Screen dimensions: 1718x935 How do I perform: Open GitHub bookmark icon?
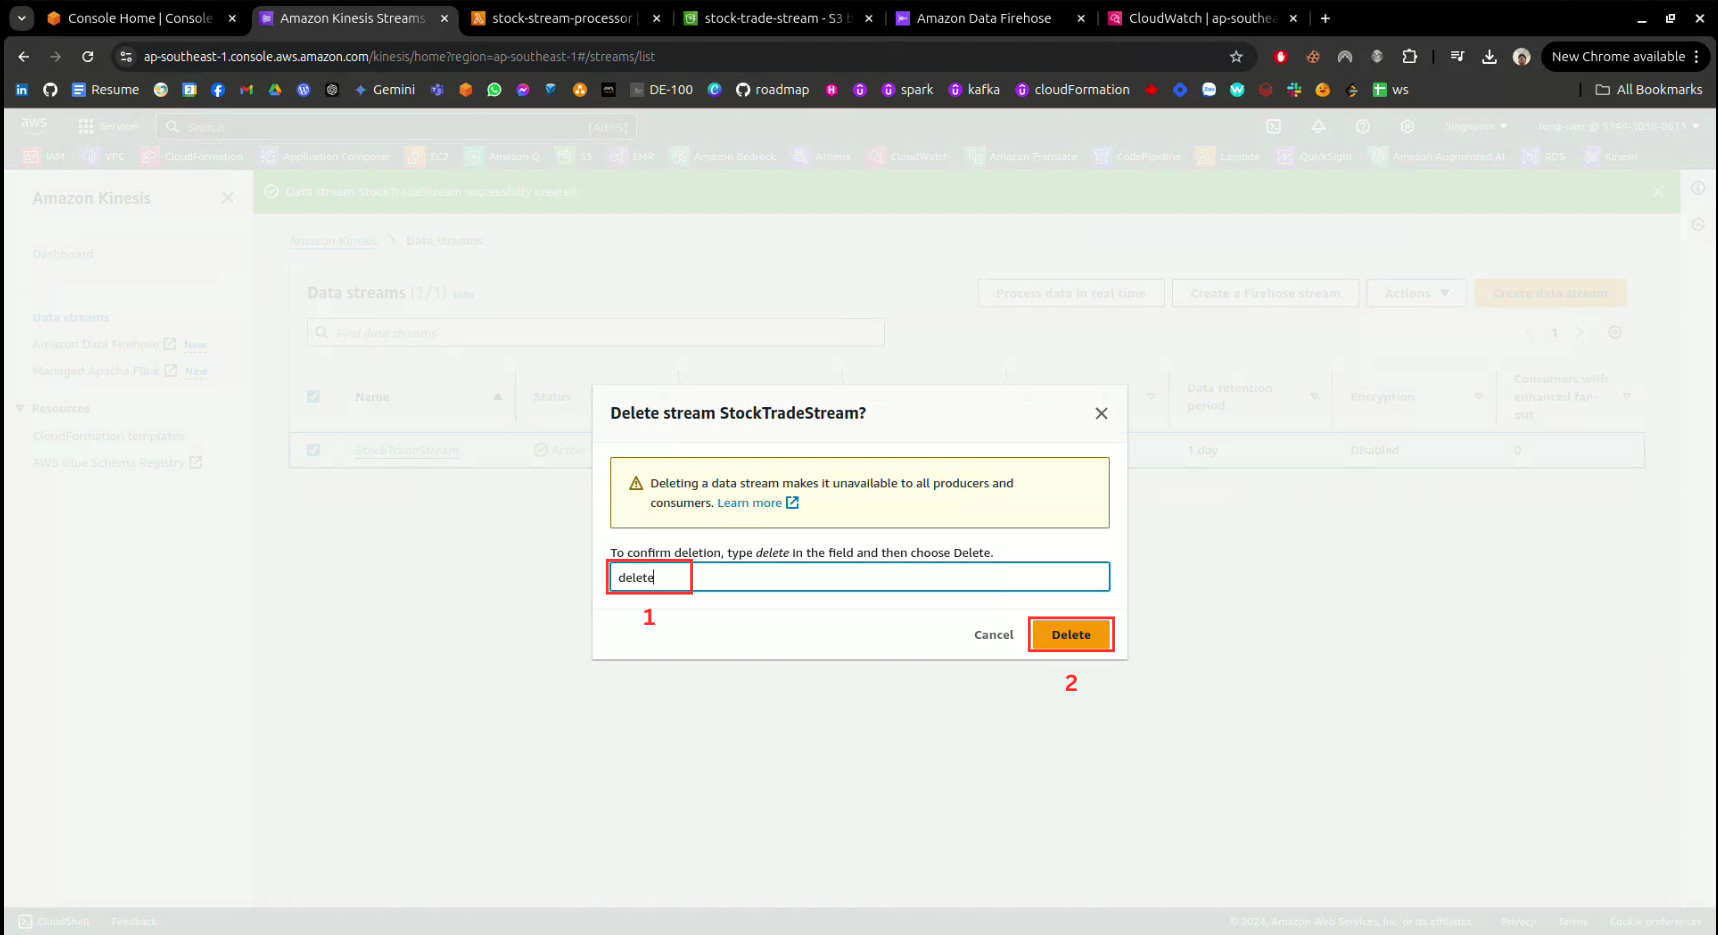(x=50, y=90)
